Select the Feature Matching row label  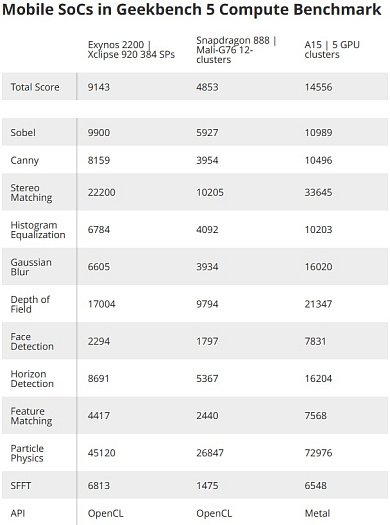[x=31, y=416]
